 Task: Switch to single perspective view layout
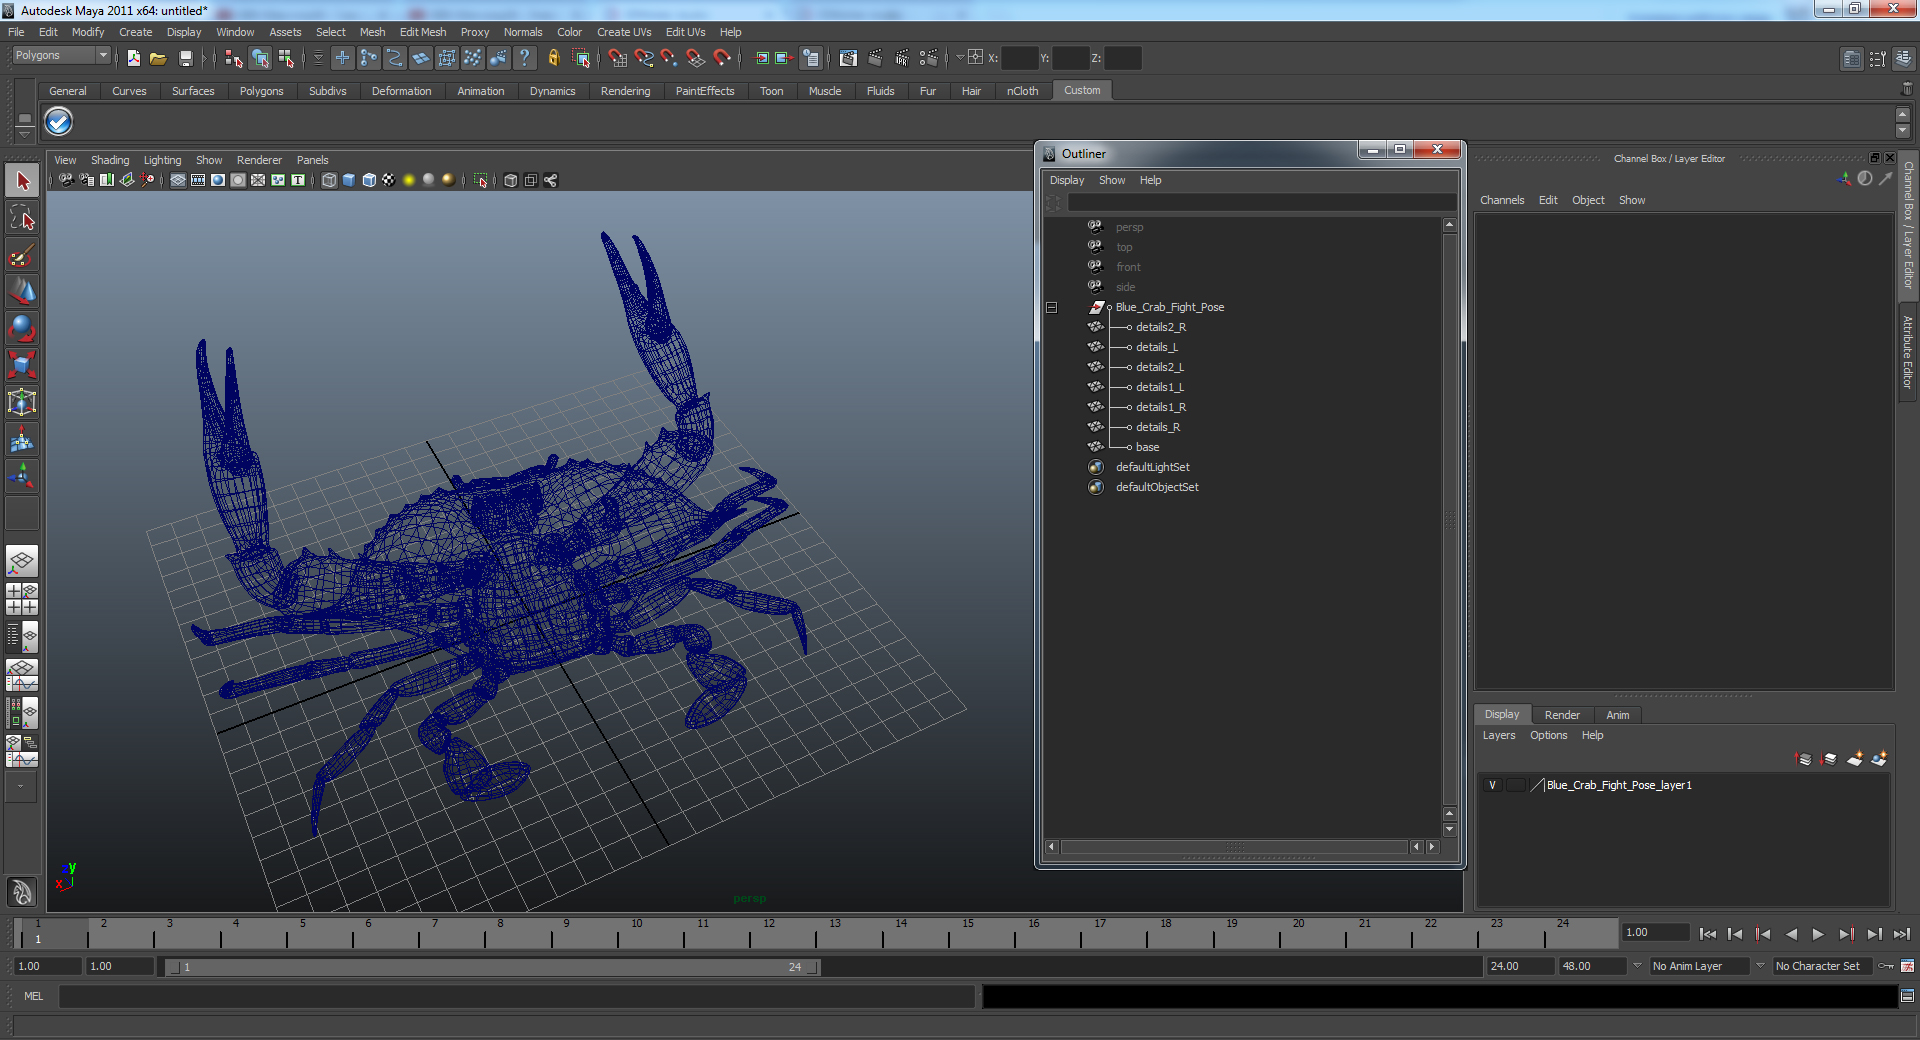pyautogui.click(x=22, y=561)
